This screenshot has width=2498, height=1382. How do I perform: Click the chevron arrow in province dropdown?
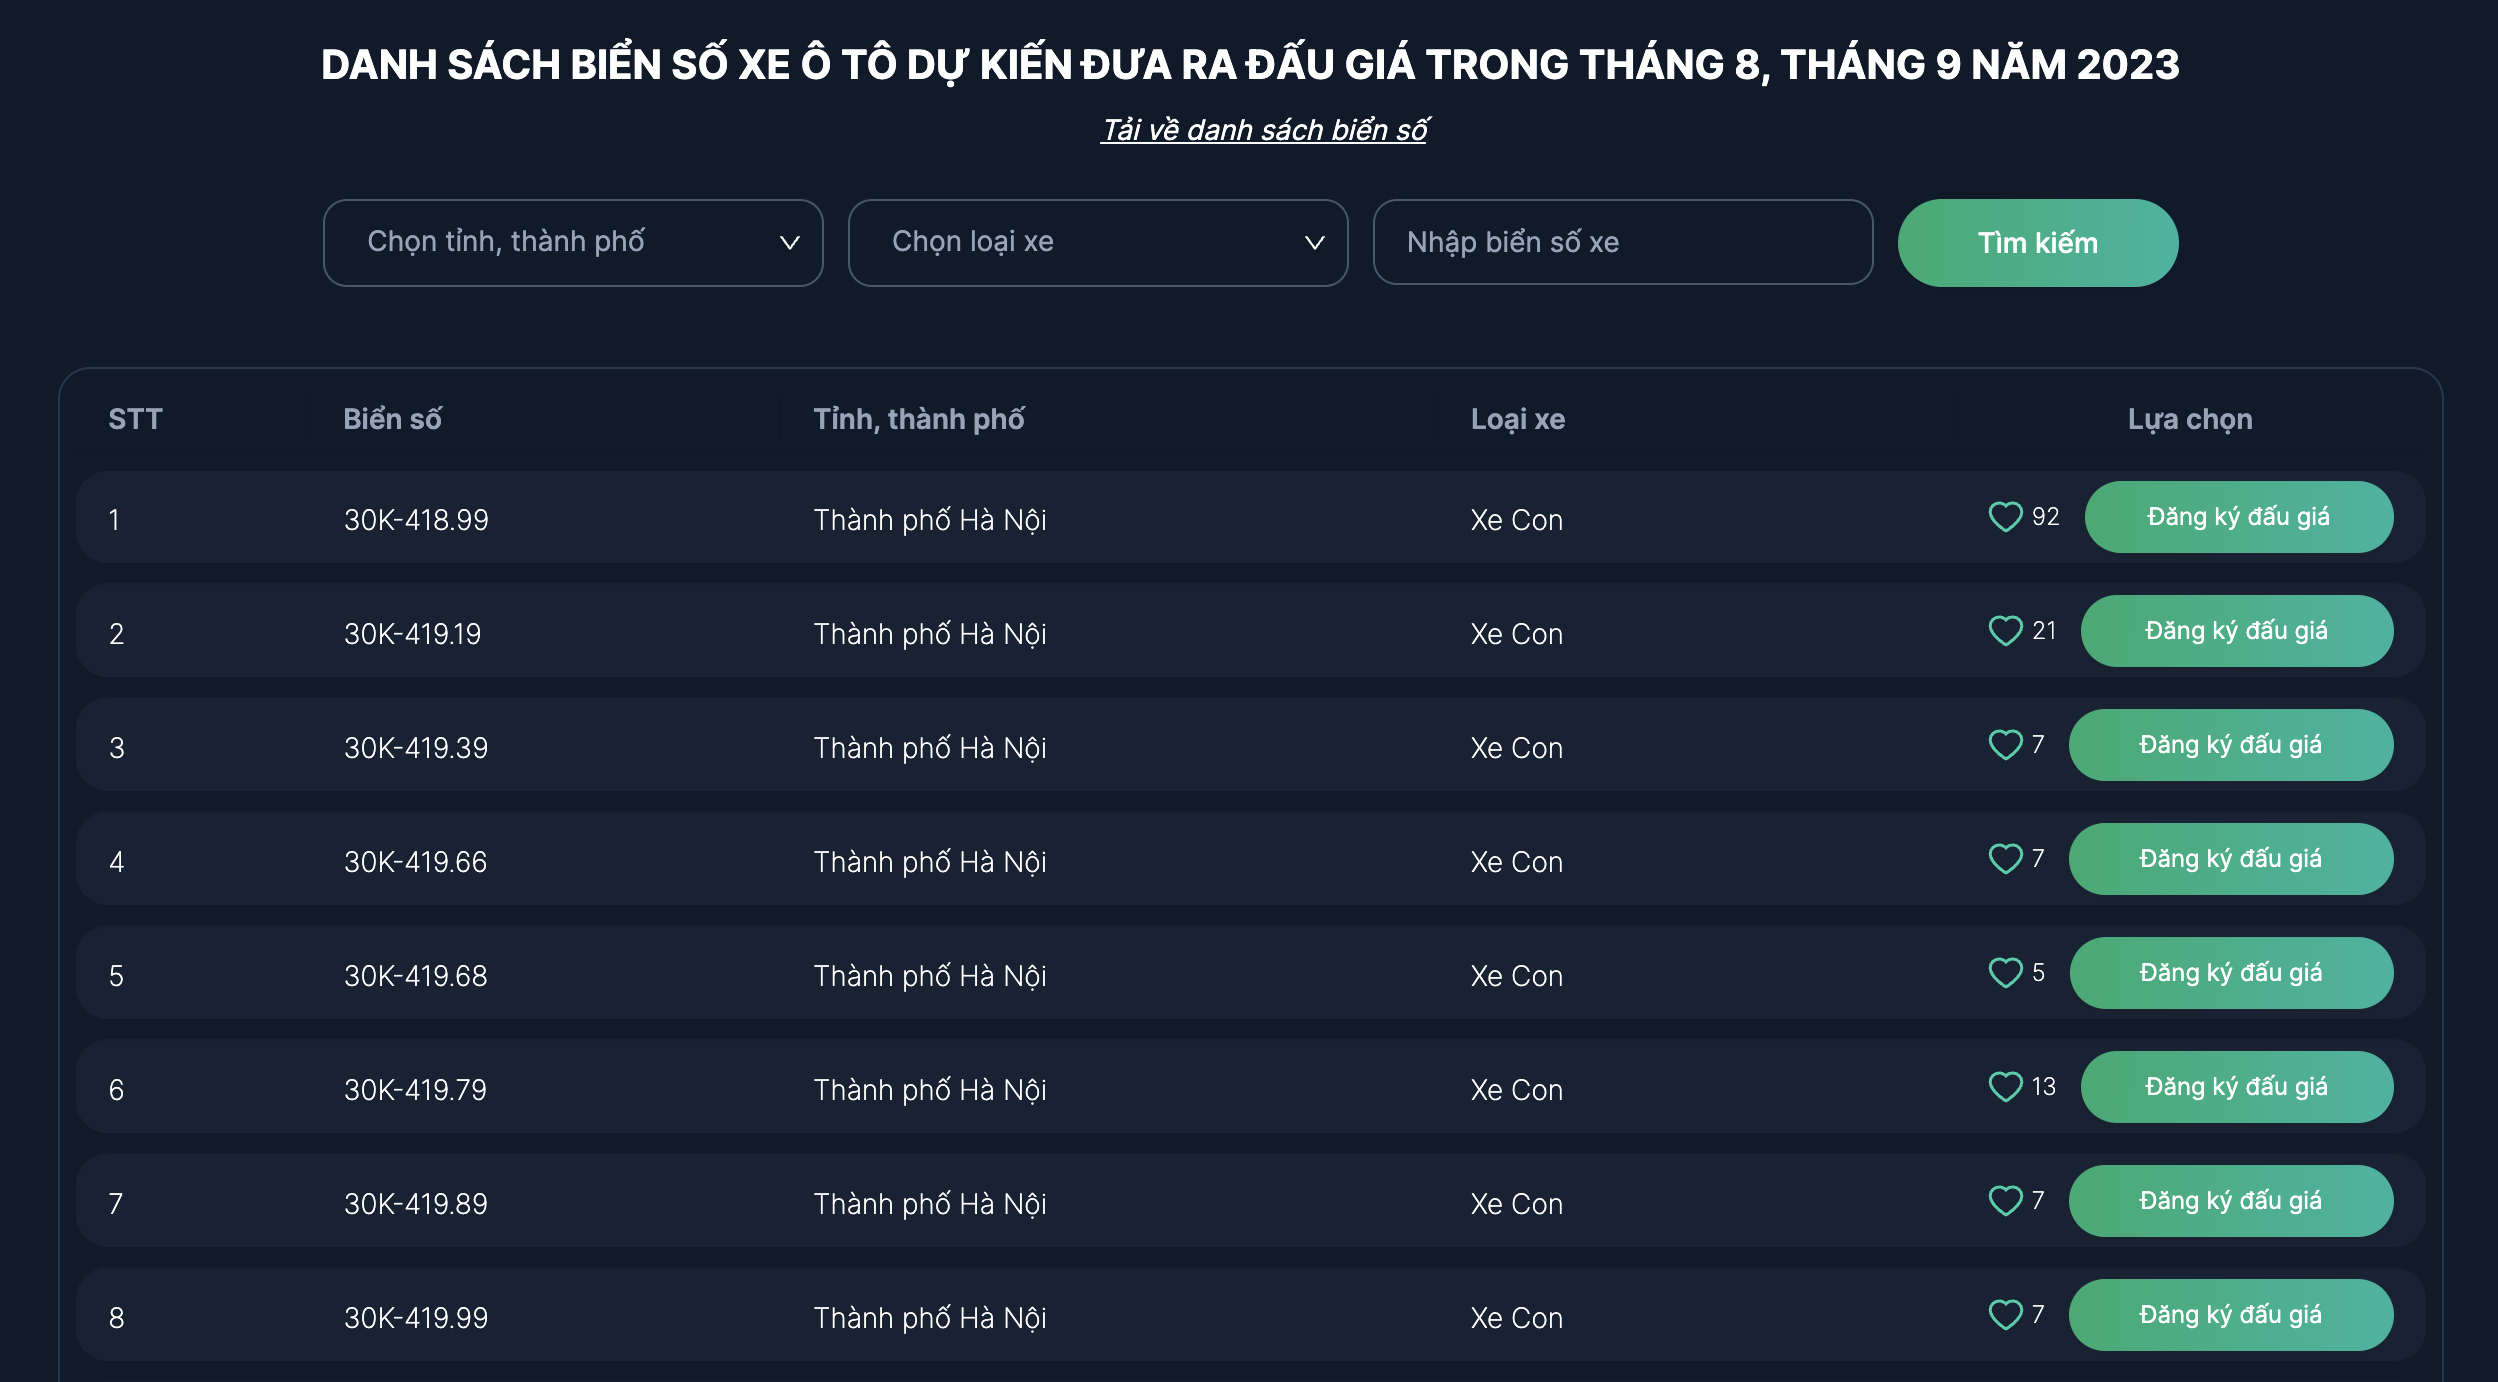(x=789, y=243)
